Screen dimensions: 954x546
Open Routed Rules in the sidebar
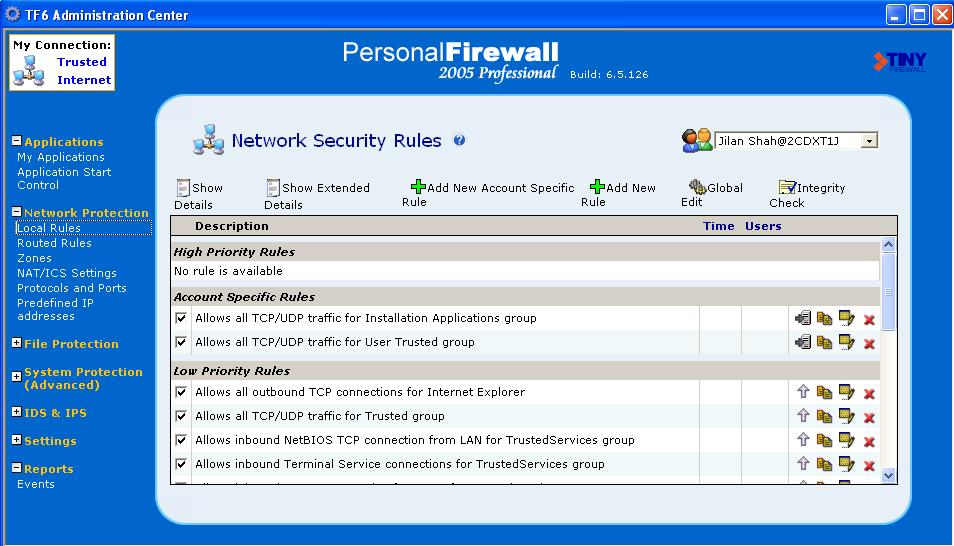point(54,243)
